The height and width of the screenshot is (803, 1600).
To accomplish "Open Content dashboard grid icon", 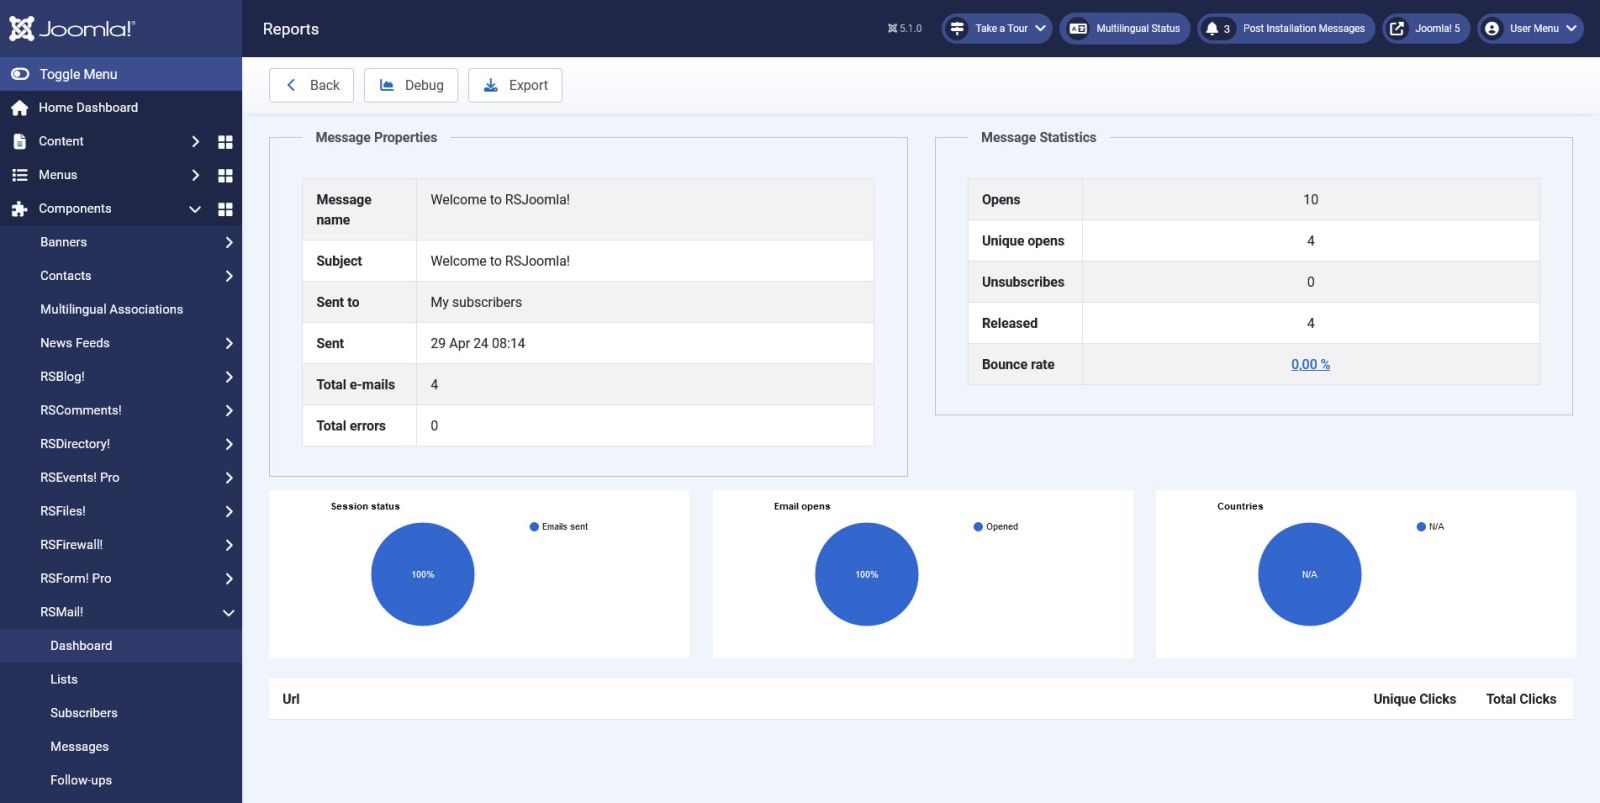I will [x=225, y=142].
